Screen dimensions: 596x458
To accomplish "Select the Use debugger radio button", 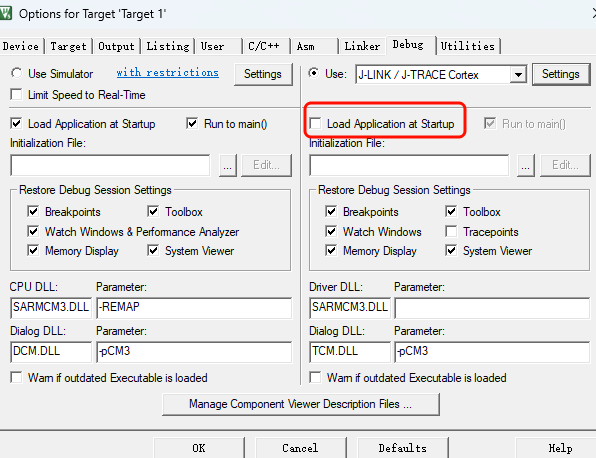I will tap(314, 73).
